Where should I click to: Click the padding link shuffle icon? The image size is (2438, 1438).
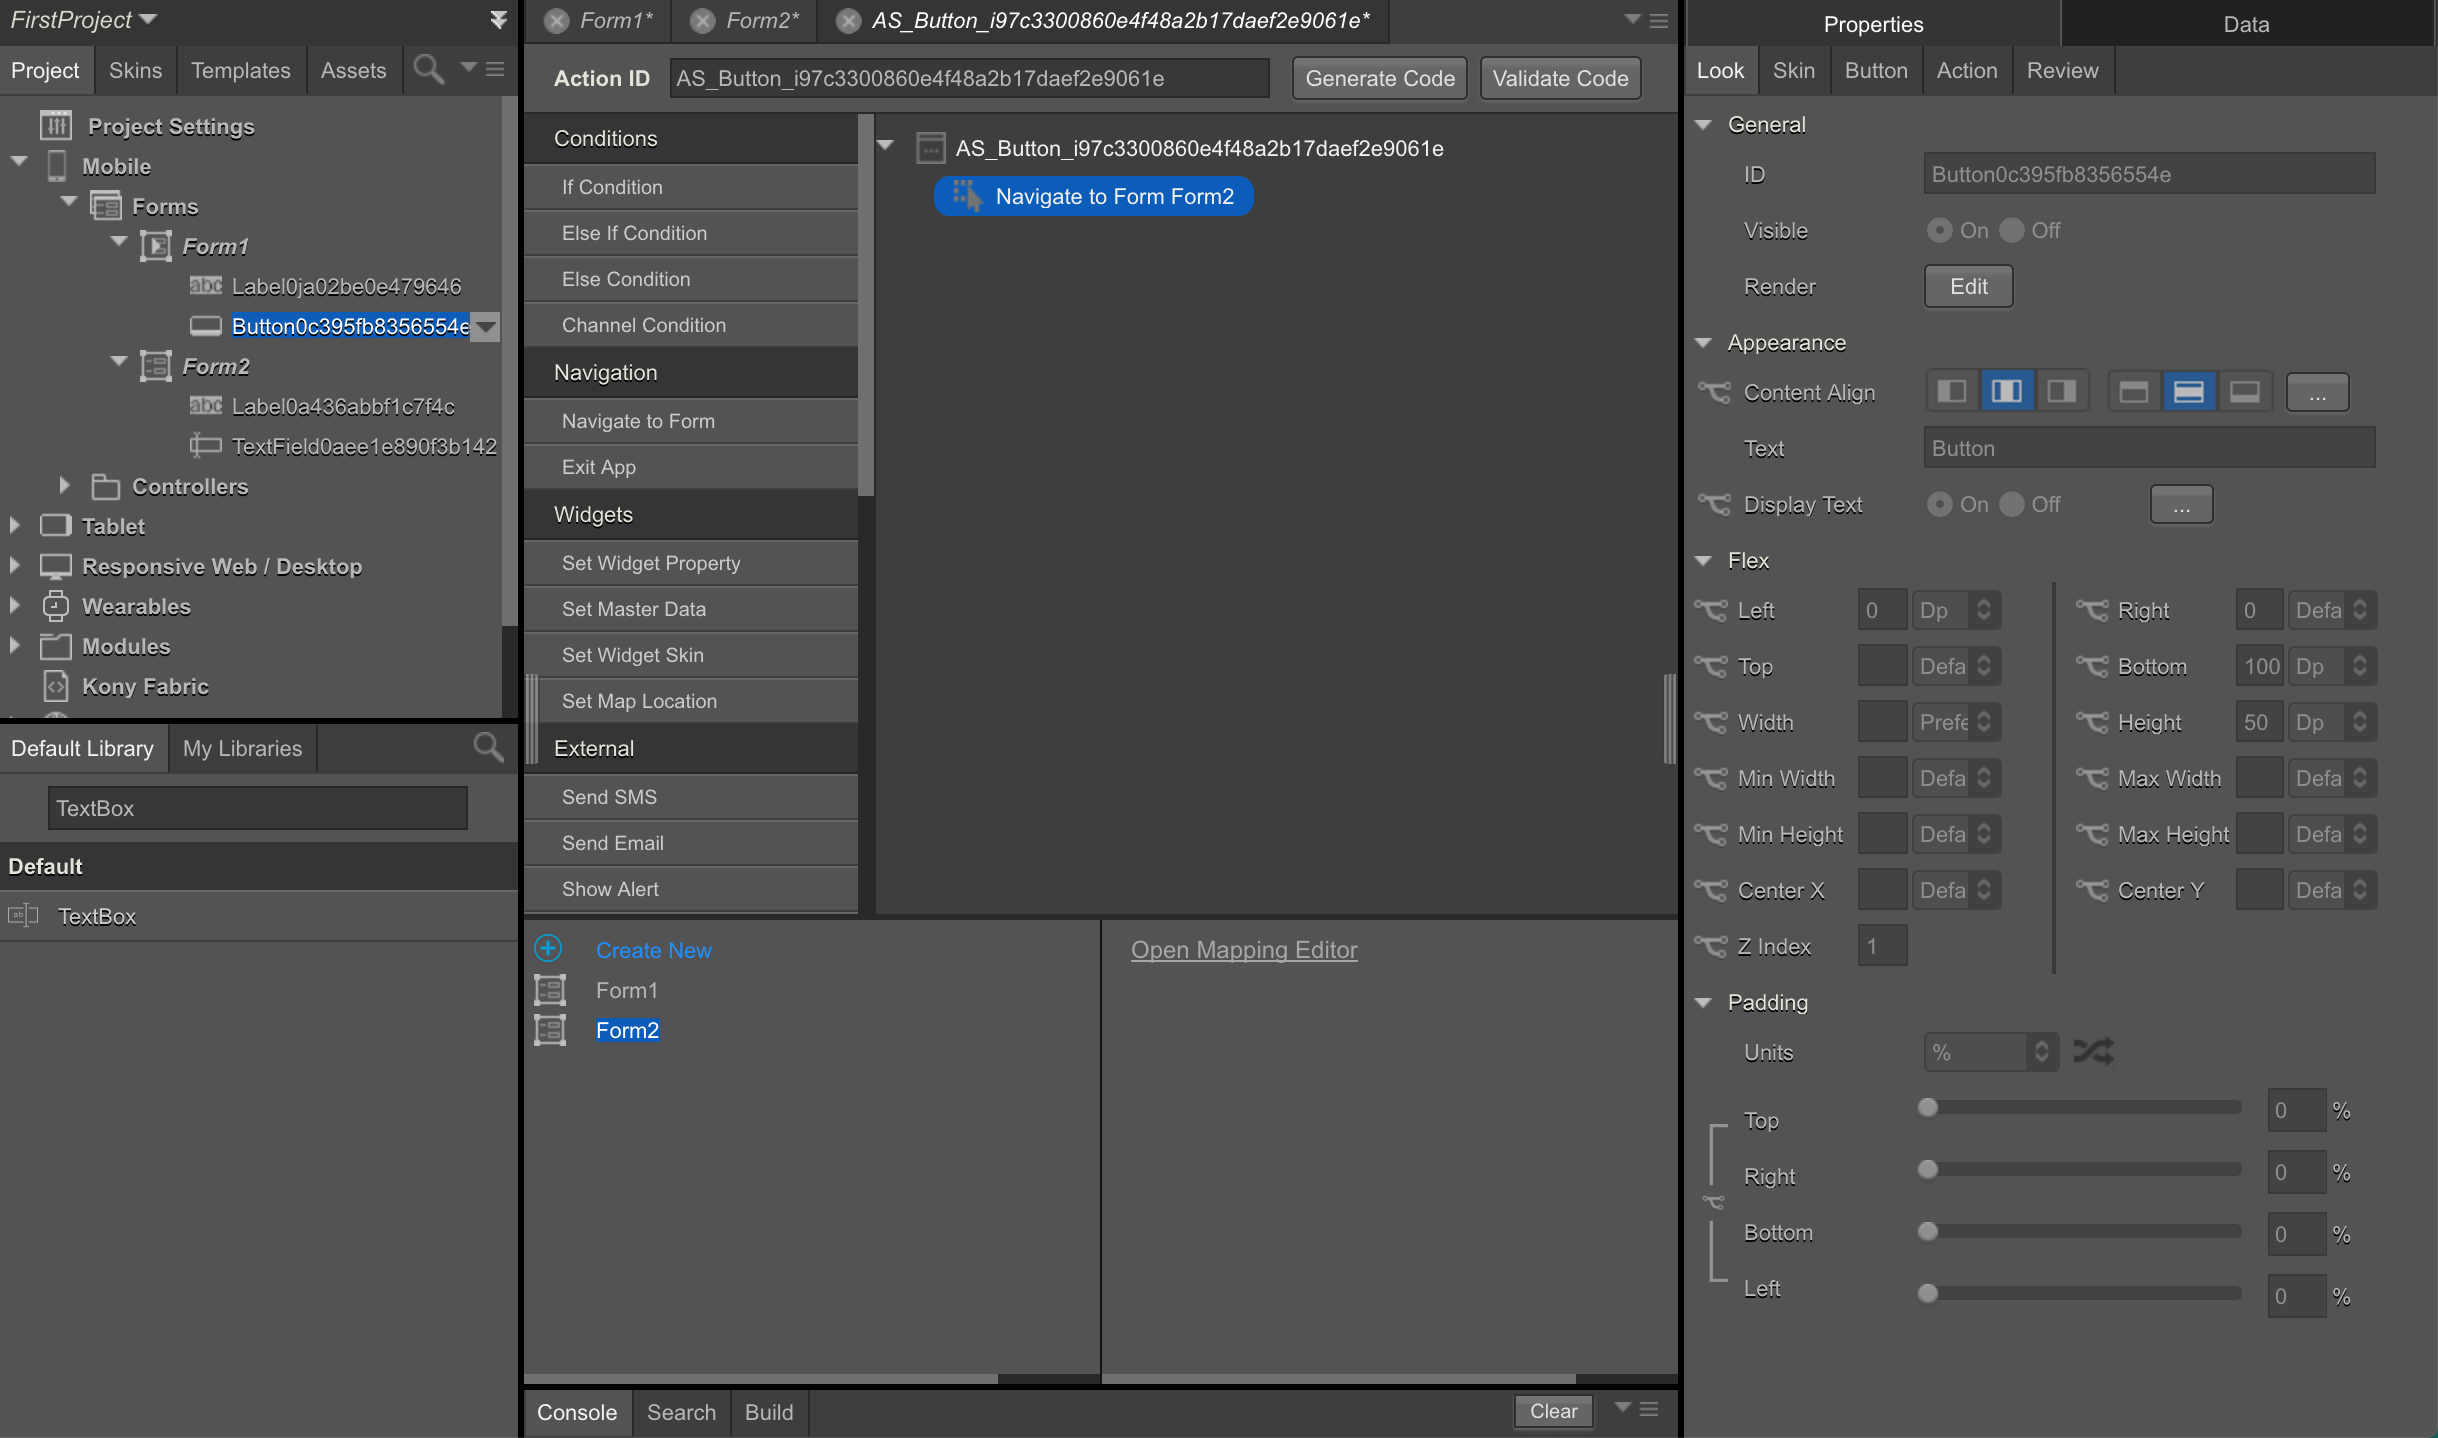pyautogui.click(x=2093, y=1052)
